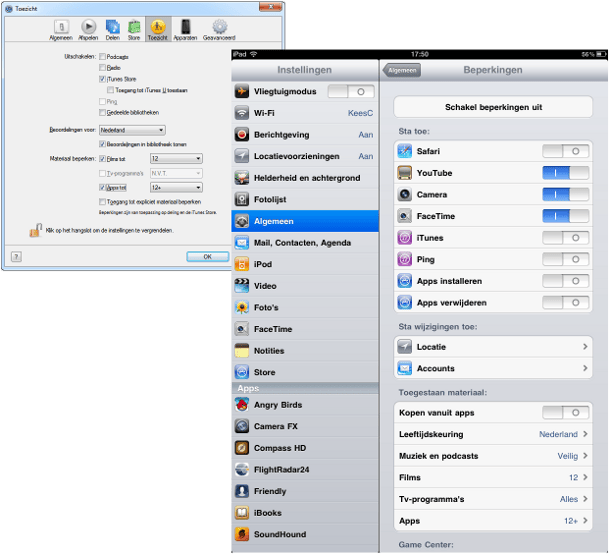Open Tv-programma's Alles row
The height and width of the screenshot is (555, 612).
point(493,499)
